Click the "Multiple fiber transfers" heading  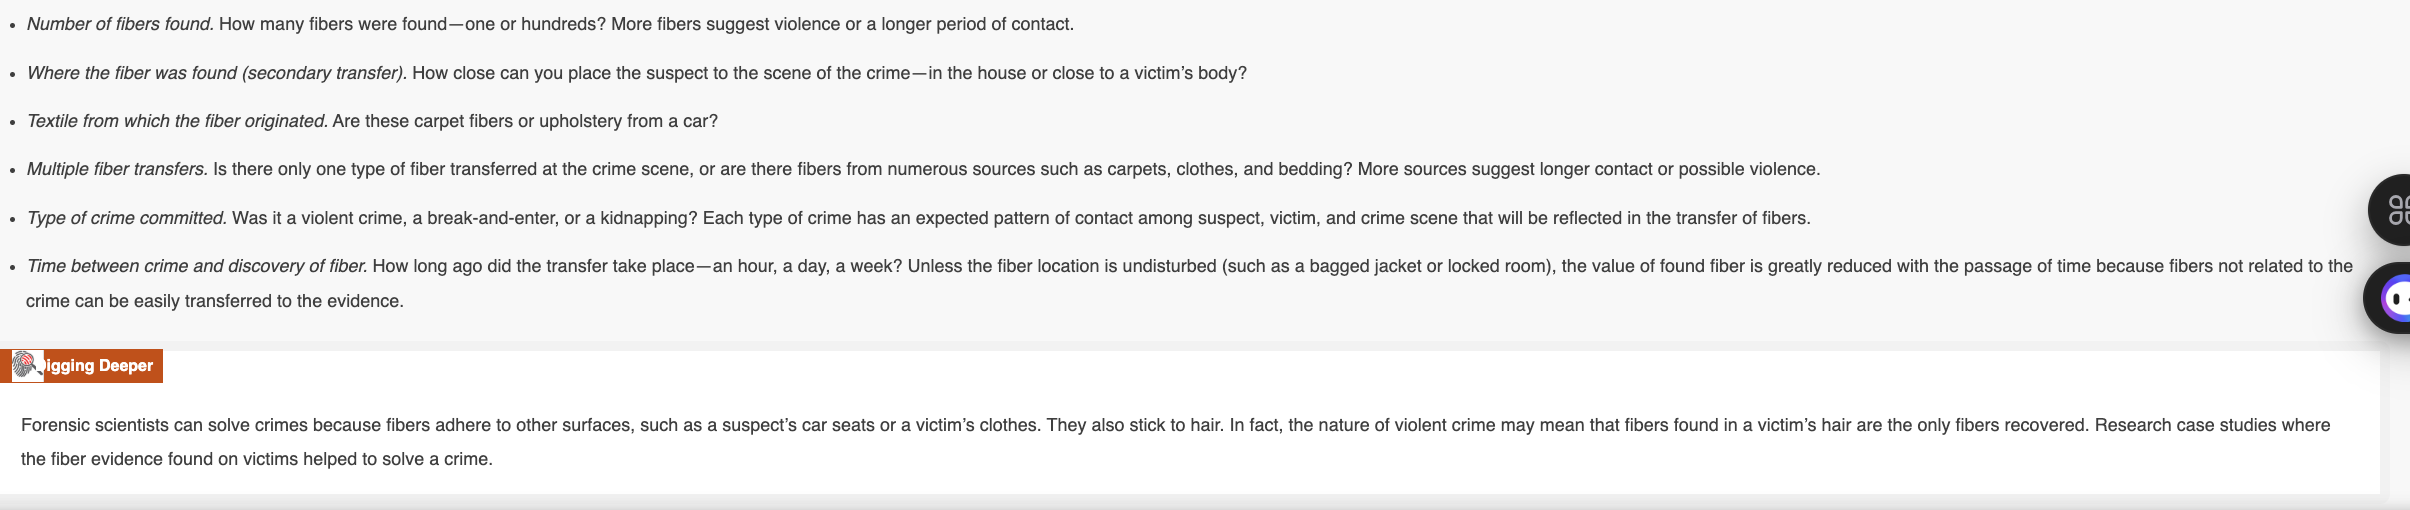point(117,169)
